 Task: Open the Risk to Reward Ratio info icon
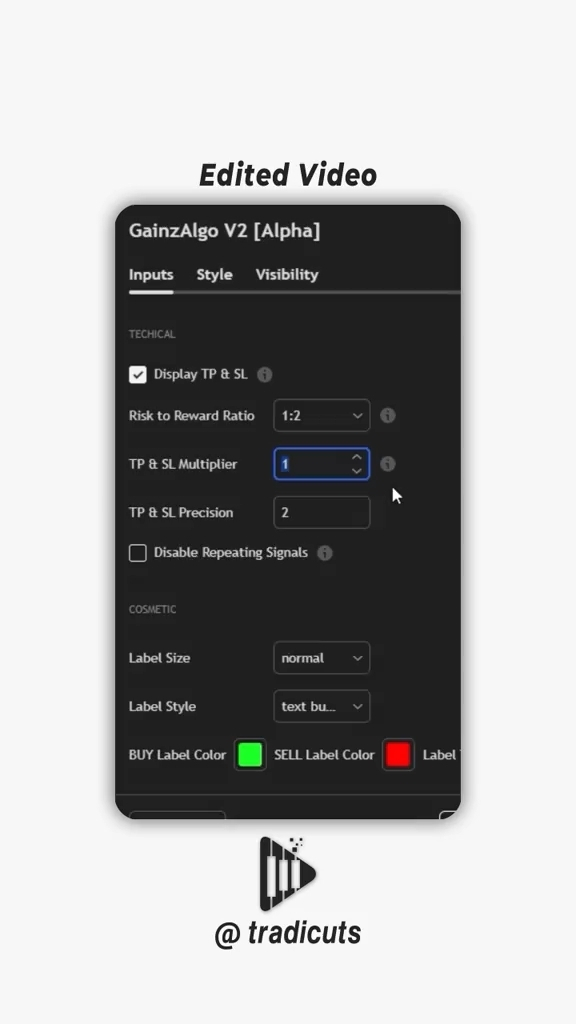388,415
